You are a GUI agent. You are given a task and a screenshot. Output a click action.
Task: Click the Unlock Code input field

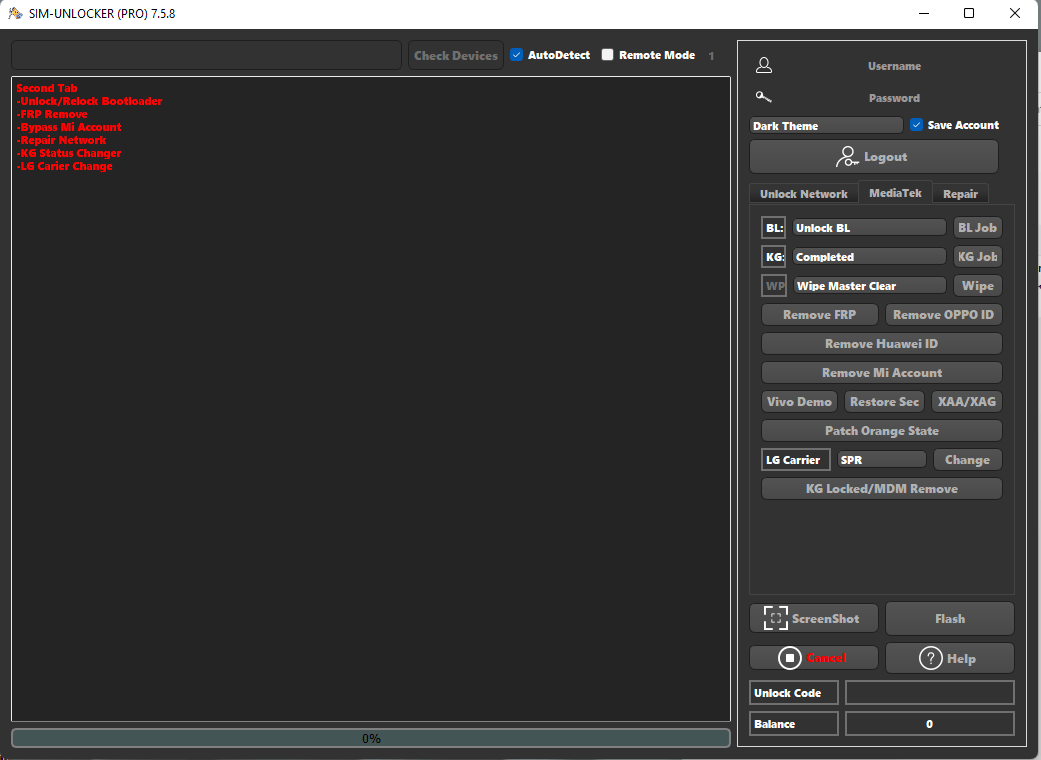click(x=929, y=693)
